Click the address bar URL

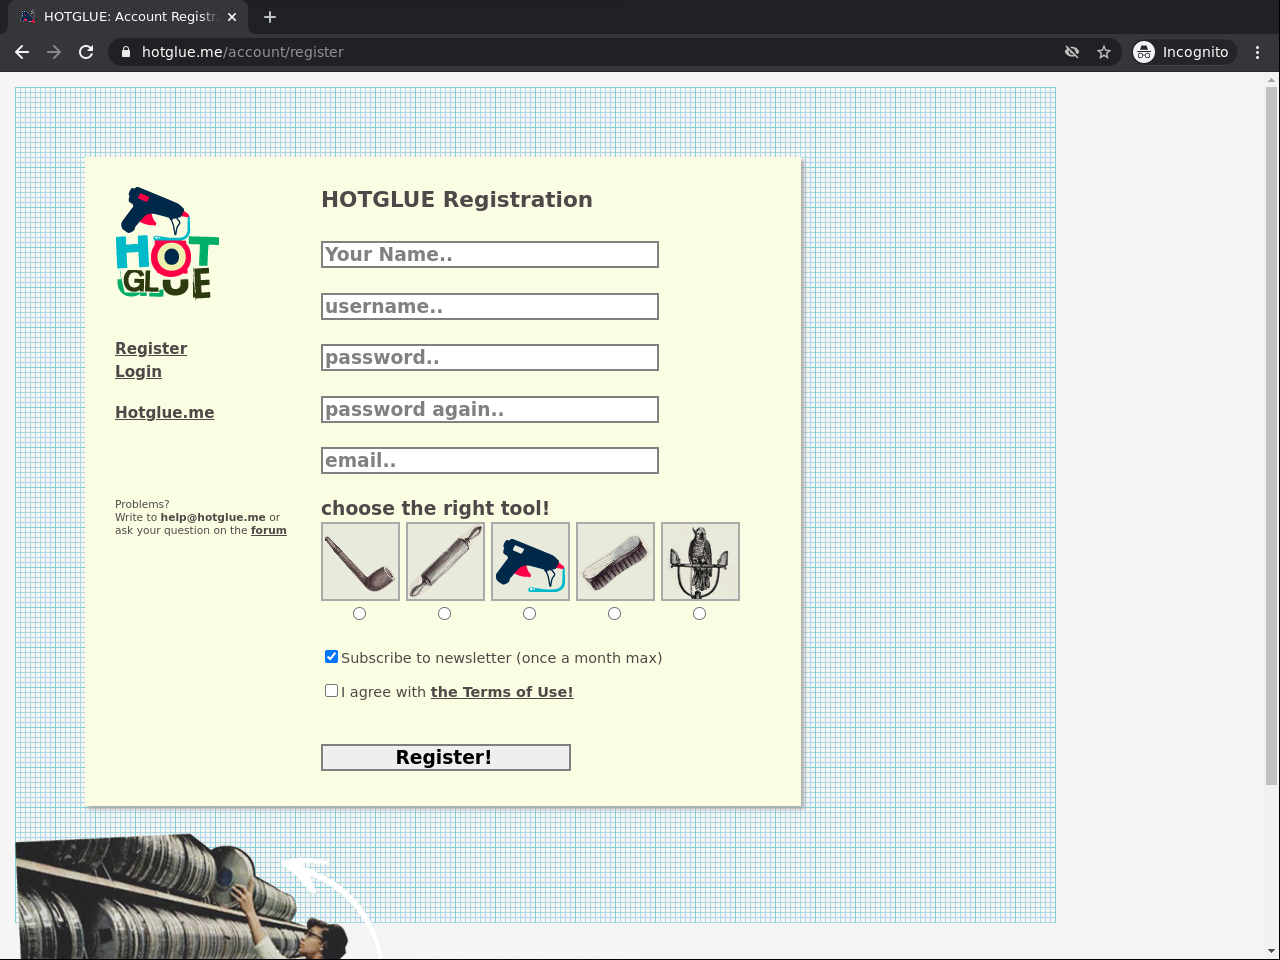[243, 52]
